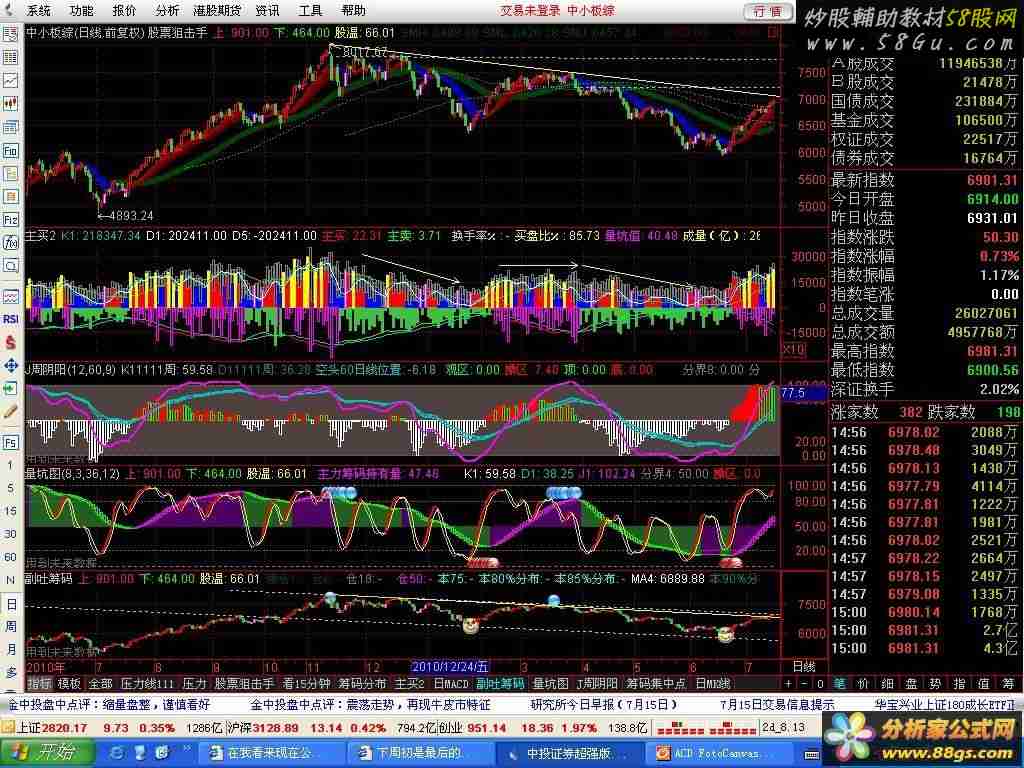Click the top list-view icon in left toolbar
This screenshot has width=1024, height=768.
pyautogui.click(x=10, y=35)
